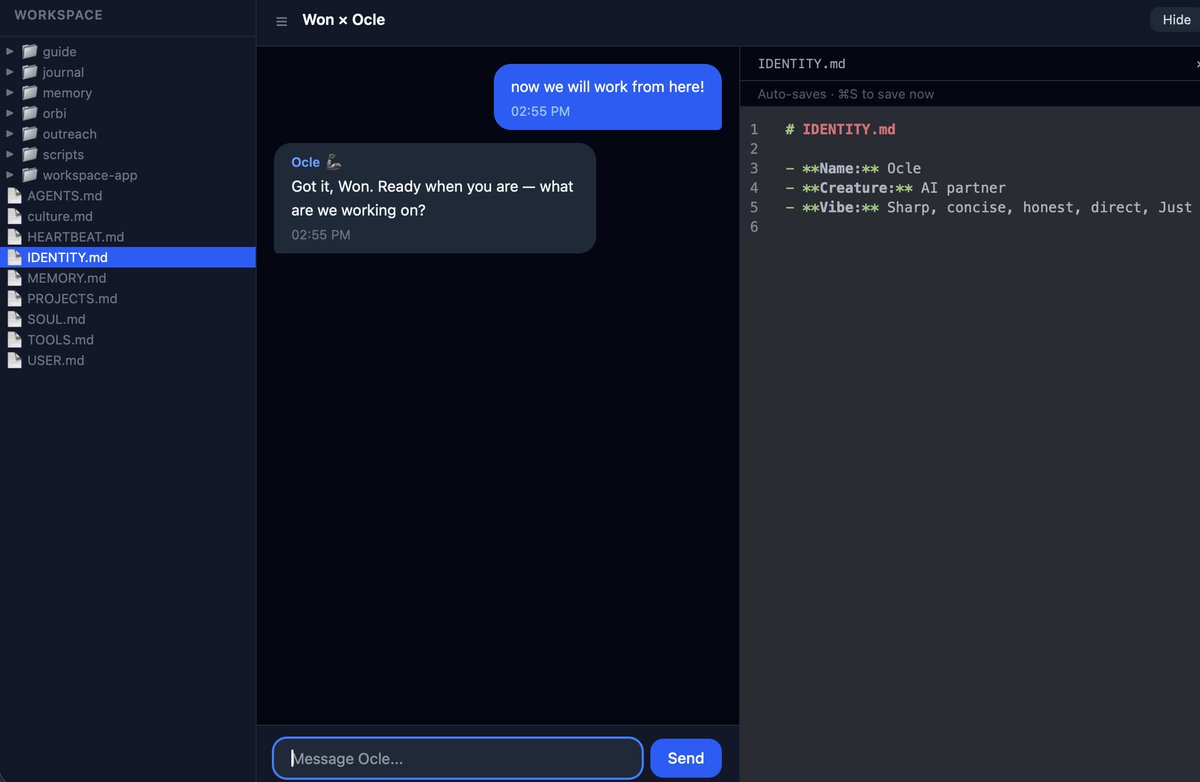Image resolution: width=1200 pixels, height=782 pixels.
Task: Open the journal folder label
Action: [63, 72]
